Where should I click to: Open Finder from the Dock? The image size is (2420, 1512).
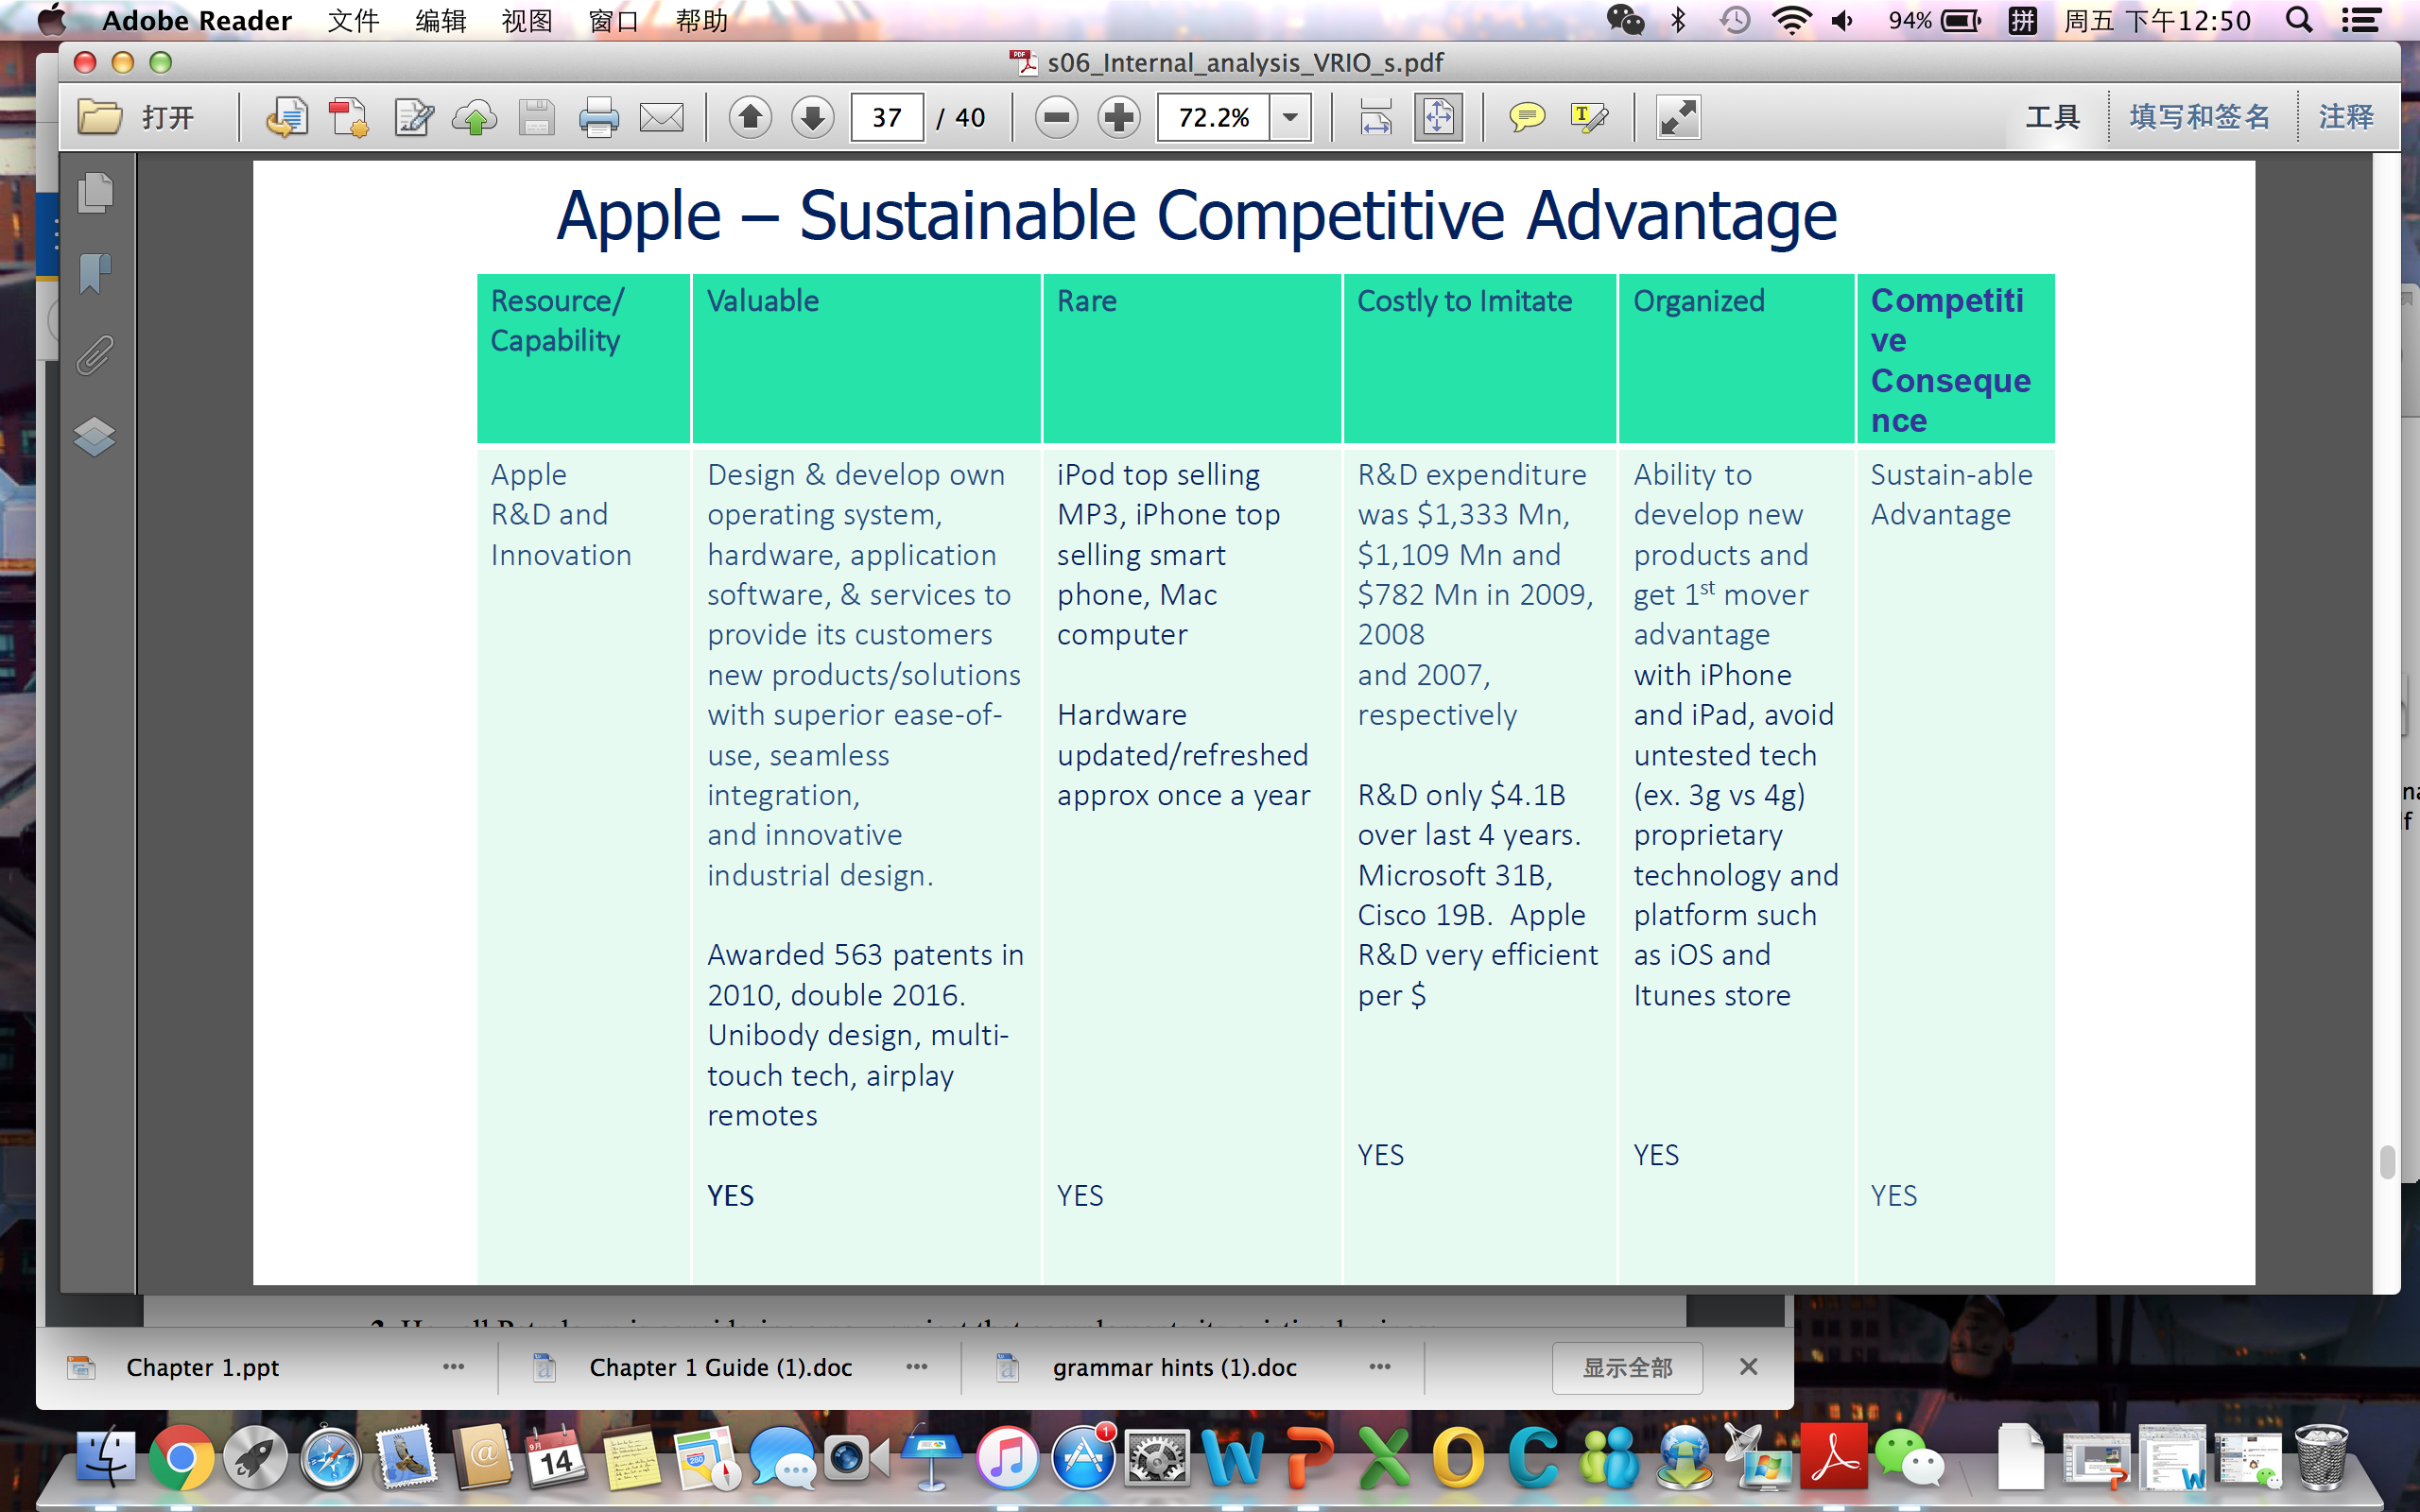point(105,1459)
